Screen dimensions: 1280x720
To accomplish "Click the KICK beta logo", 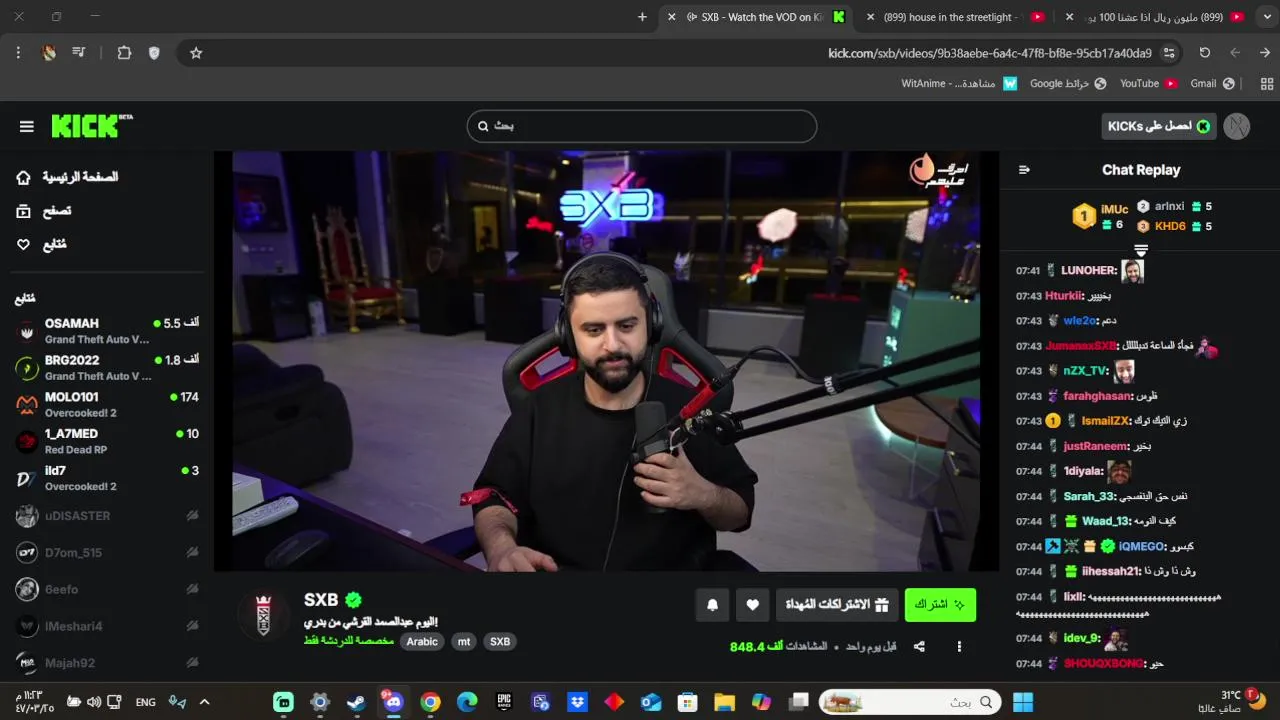I will (92, 125).
